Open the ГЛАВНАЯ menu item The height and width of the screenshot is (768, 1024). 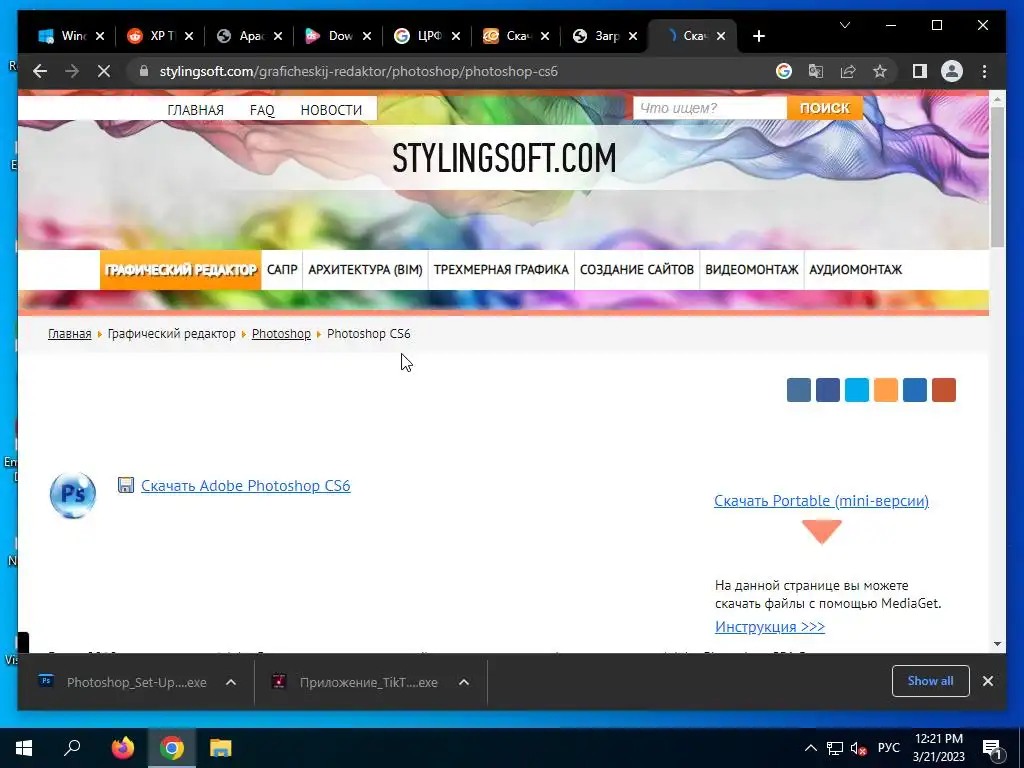pyautogui.click(x=195, y=110)
